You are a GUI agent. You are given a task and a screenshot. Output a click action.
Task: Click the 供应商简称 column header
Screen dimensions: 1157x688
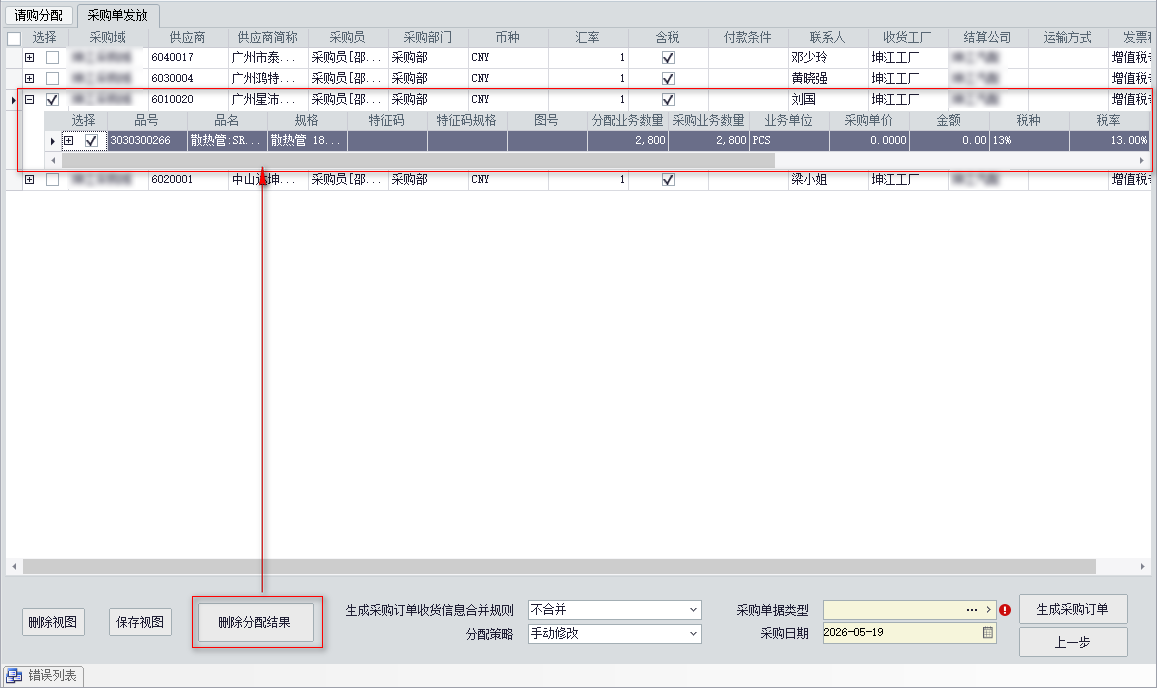268,38
